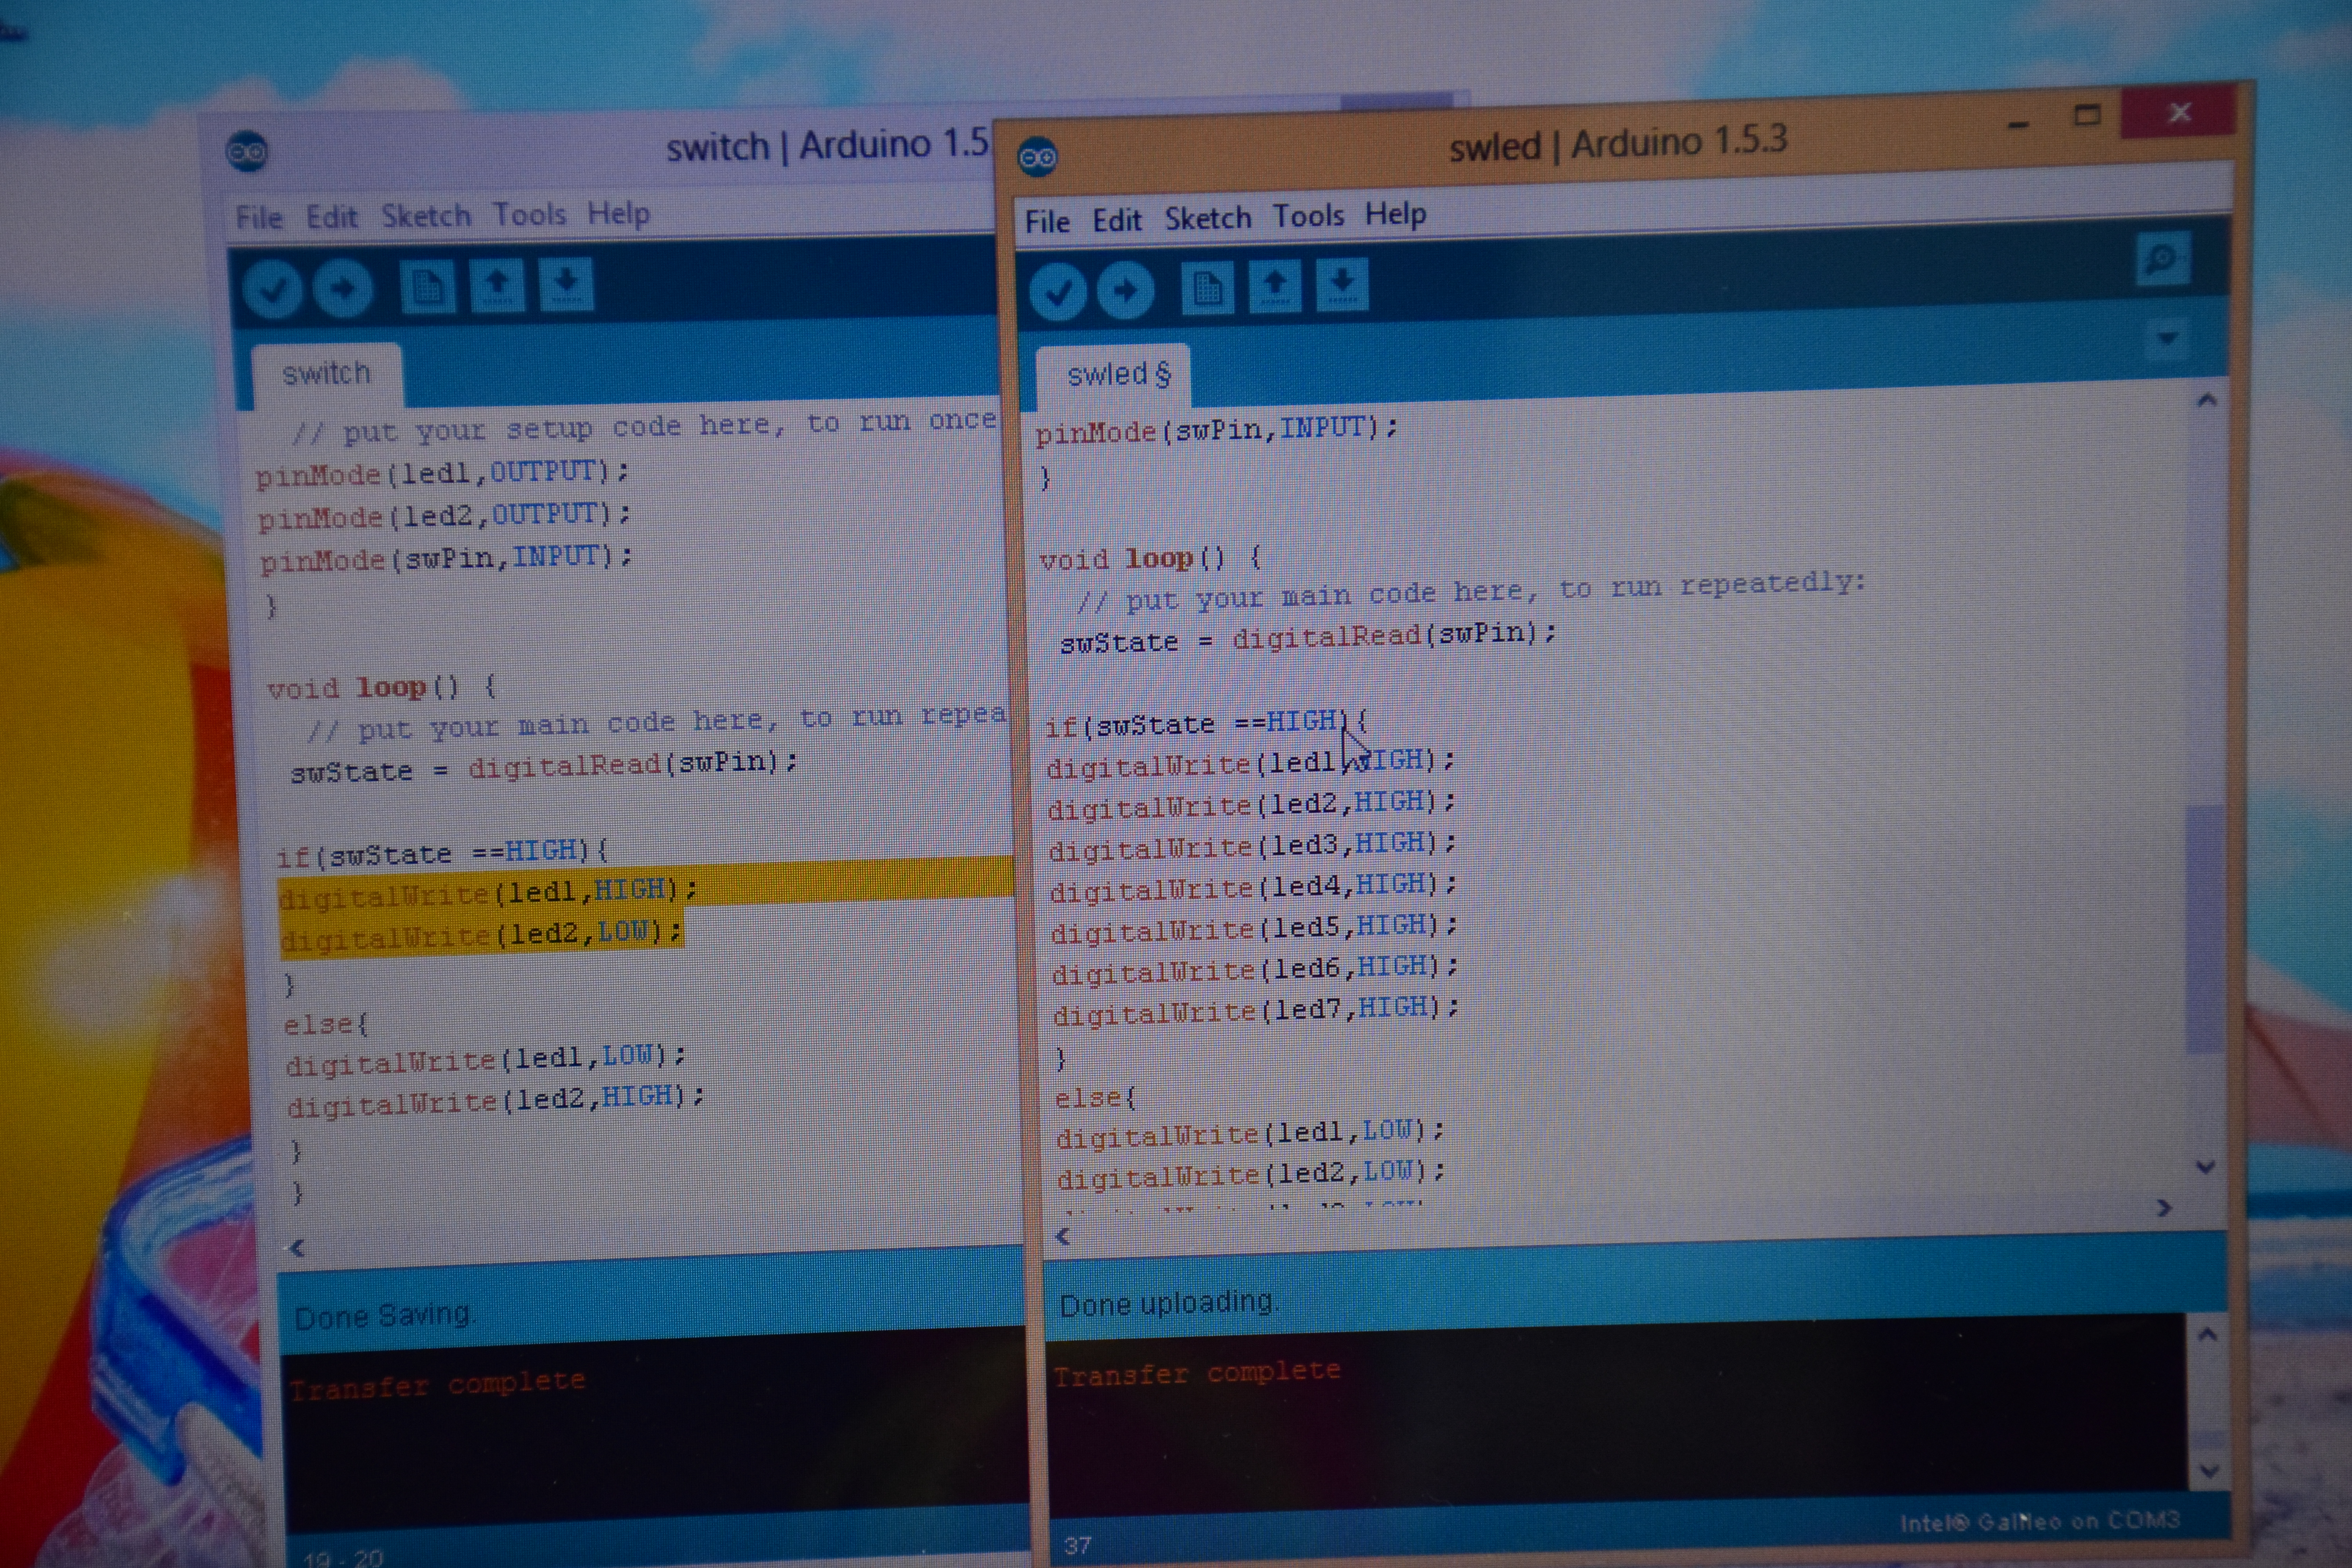Click 'switch | Arduino 1.5' title bar
2352x1568 pixels.
(827, 146)
